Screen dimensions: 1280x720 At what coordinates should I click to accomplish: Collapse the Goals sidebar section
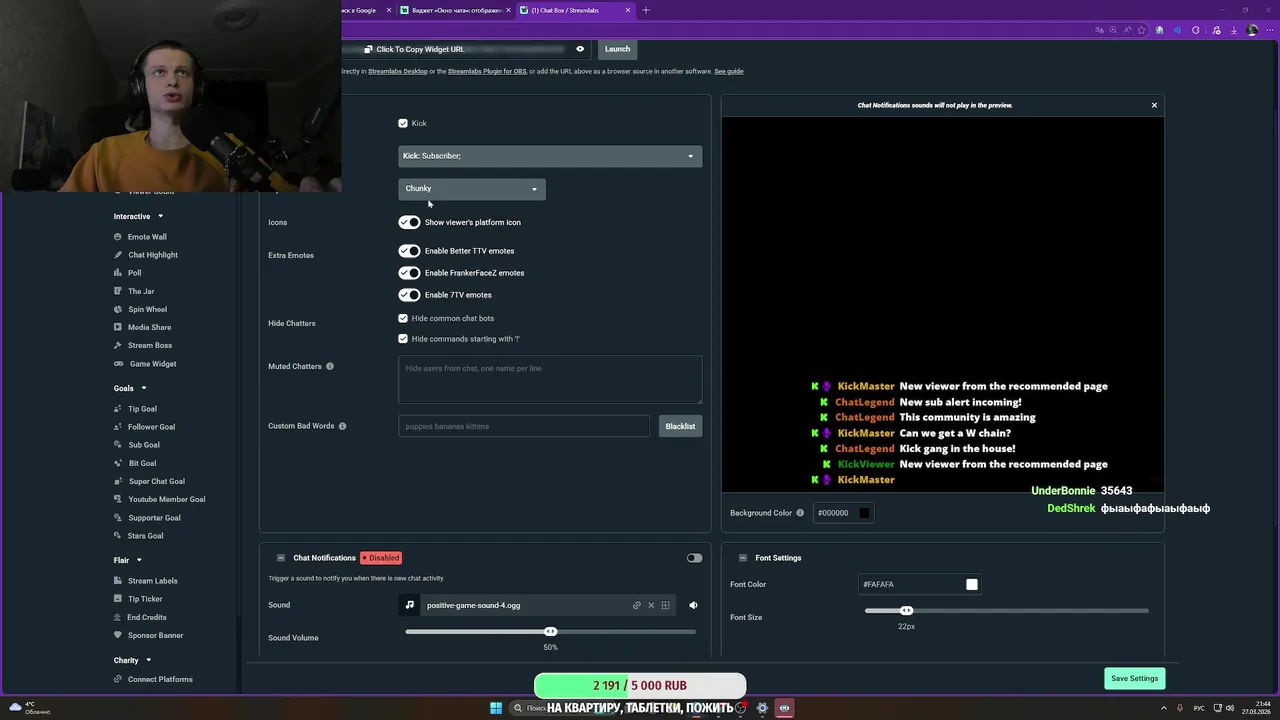pyautogui.click(x=143, y=388)
